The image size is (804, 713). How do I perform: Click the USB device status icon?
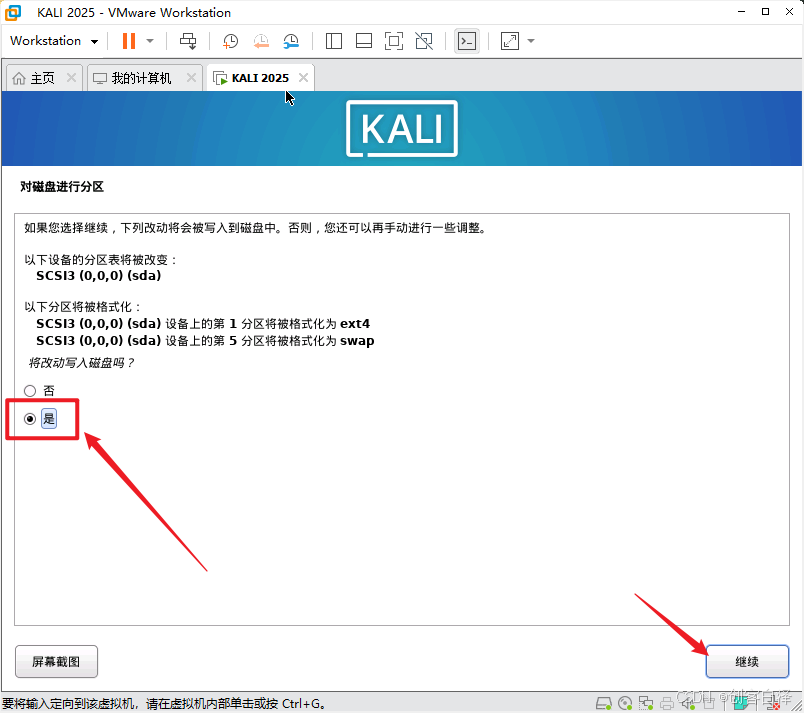709,704
